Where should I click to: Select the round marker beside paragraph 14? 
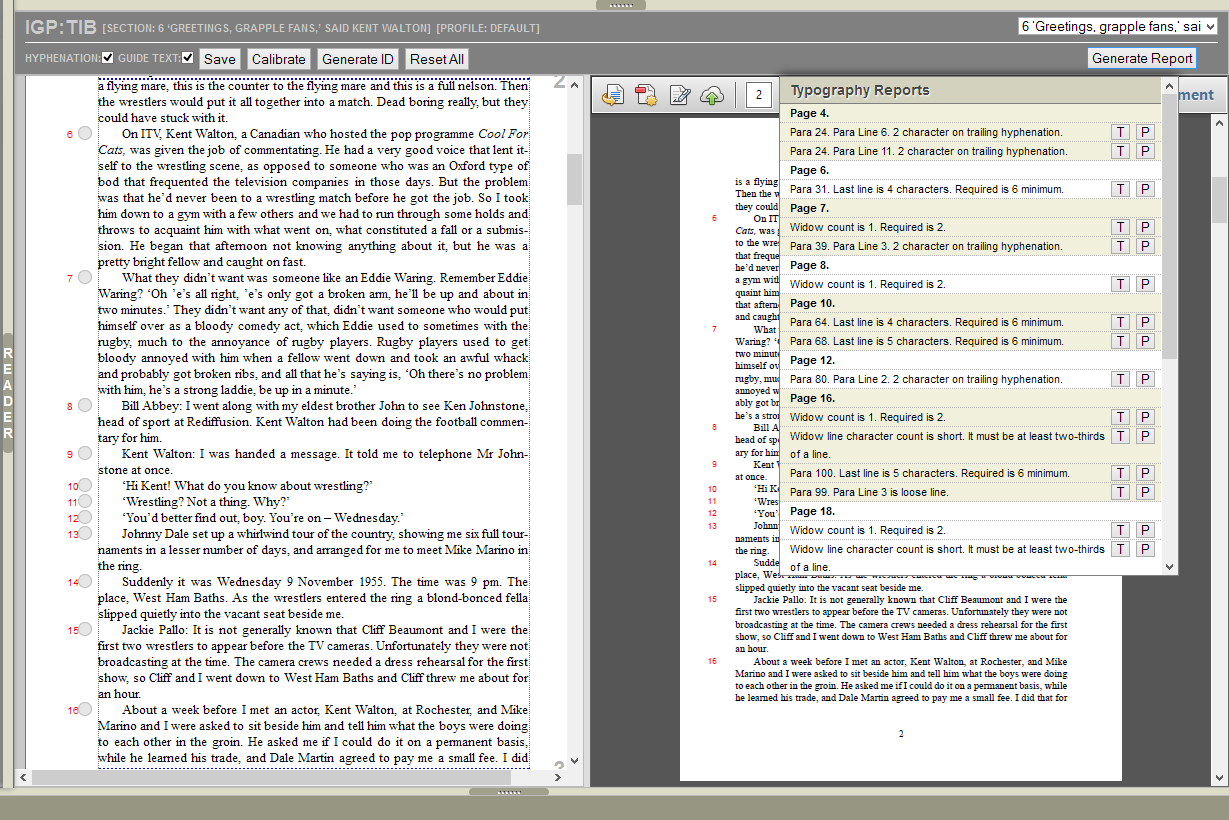click(85, 582)
